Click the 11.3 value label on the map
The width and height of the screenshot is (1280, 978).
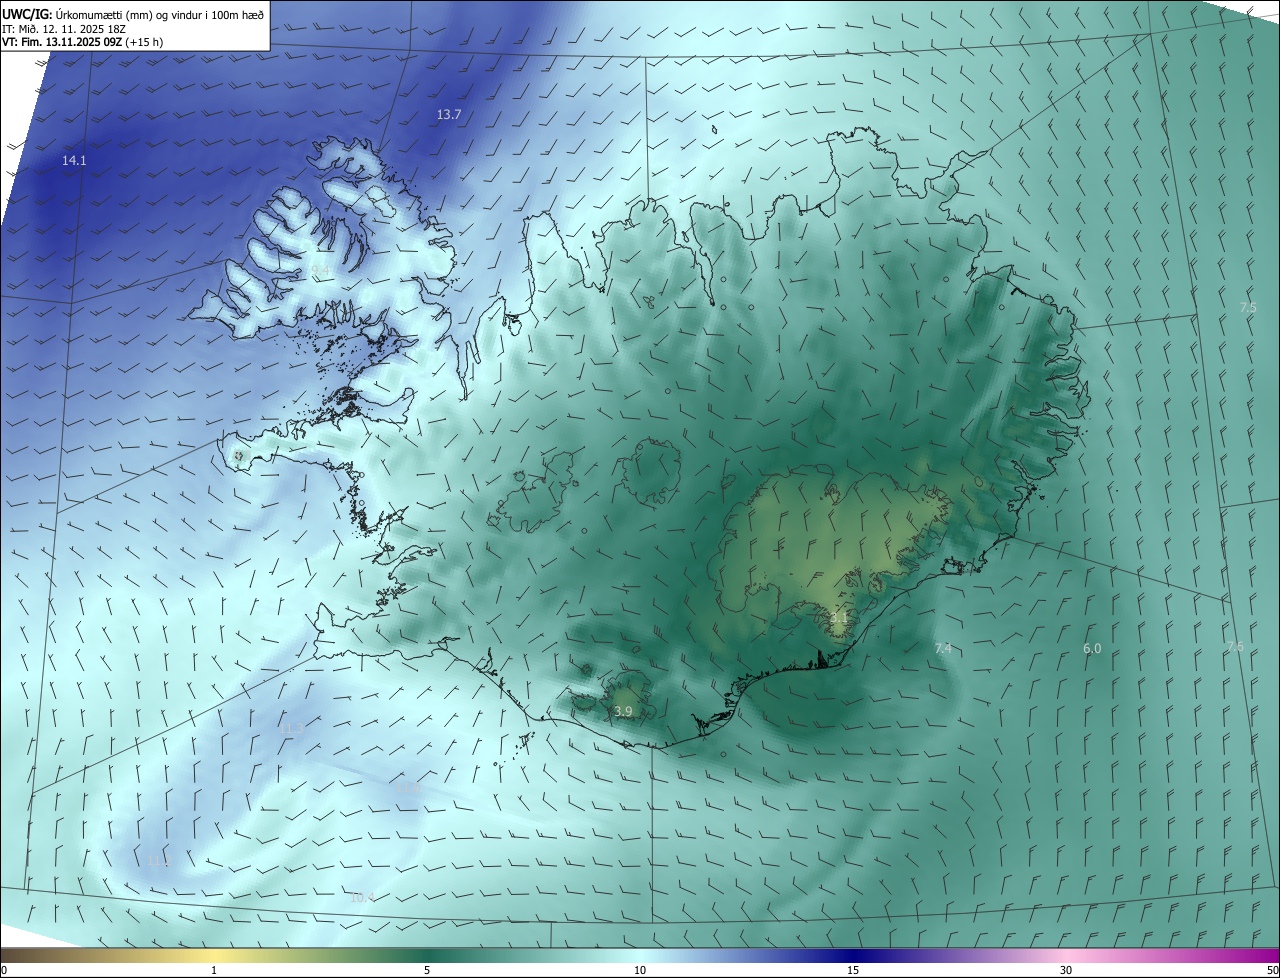pos(293,729)
